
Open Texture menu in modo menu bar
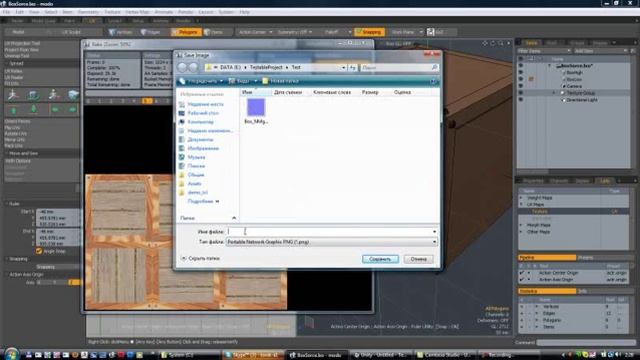112,12
